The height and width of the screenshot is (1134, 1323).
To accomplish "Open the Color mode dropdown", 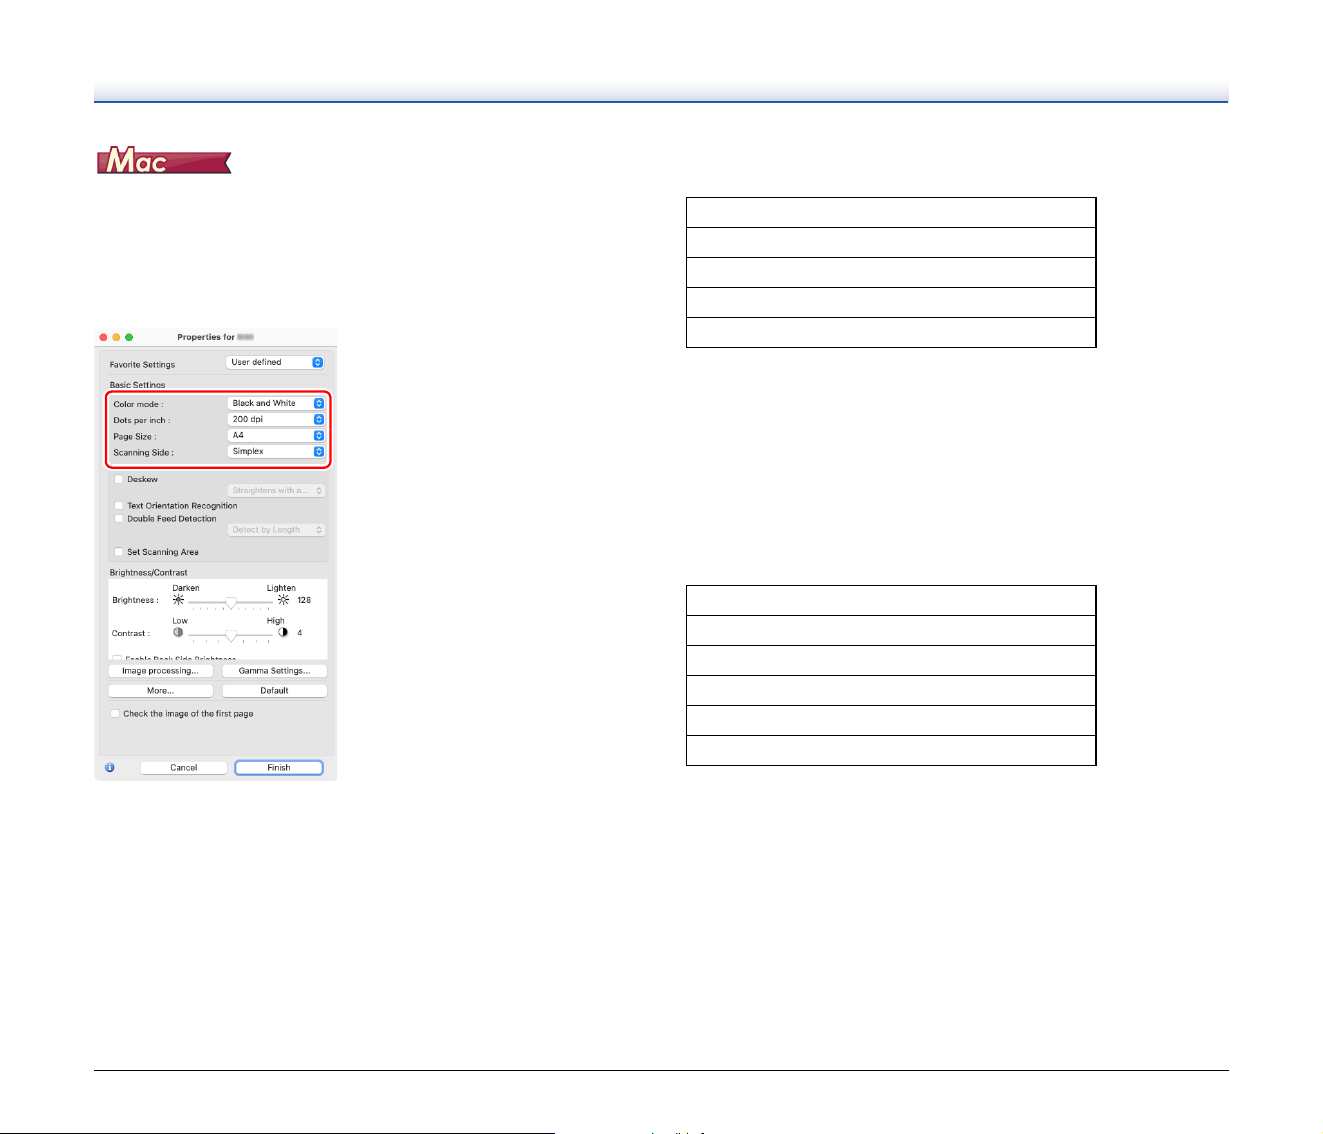I will tap(276, 404).
